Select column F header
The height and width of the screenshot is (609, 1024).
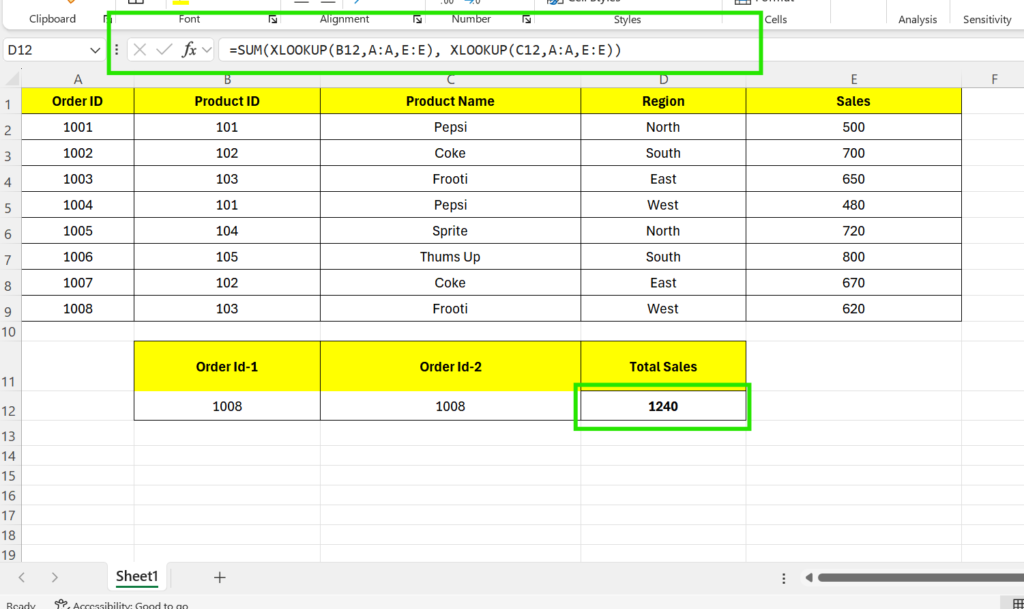[993, 80]
